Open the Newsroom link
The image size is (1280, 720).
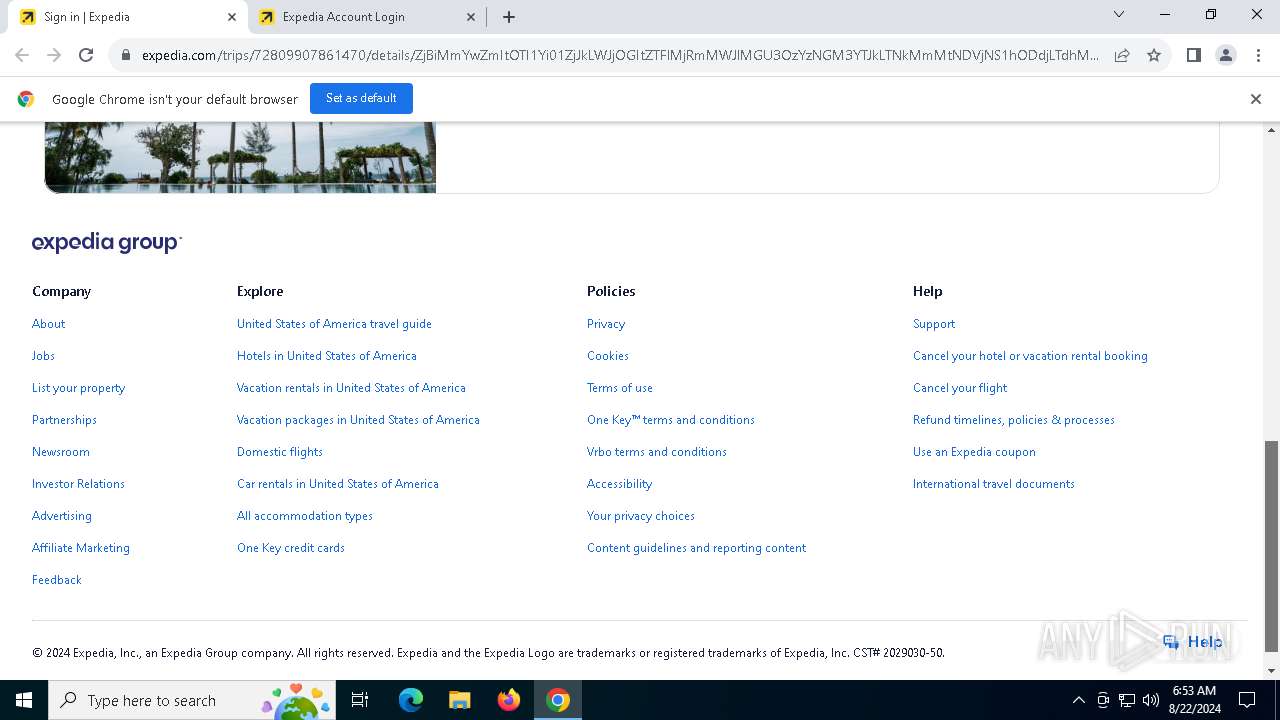tap(61, 452)
